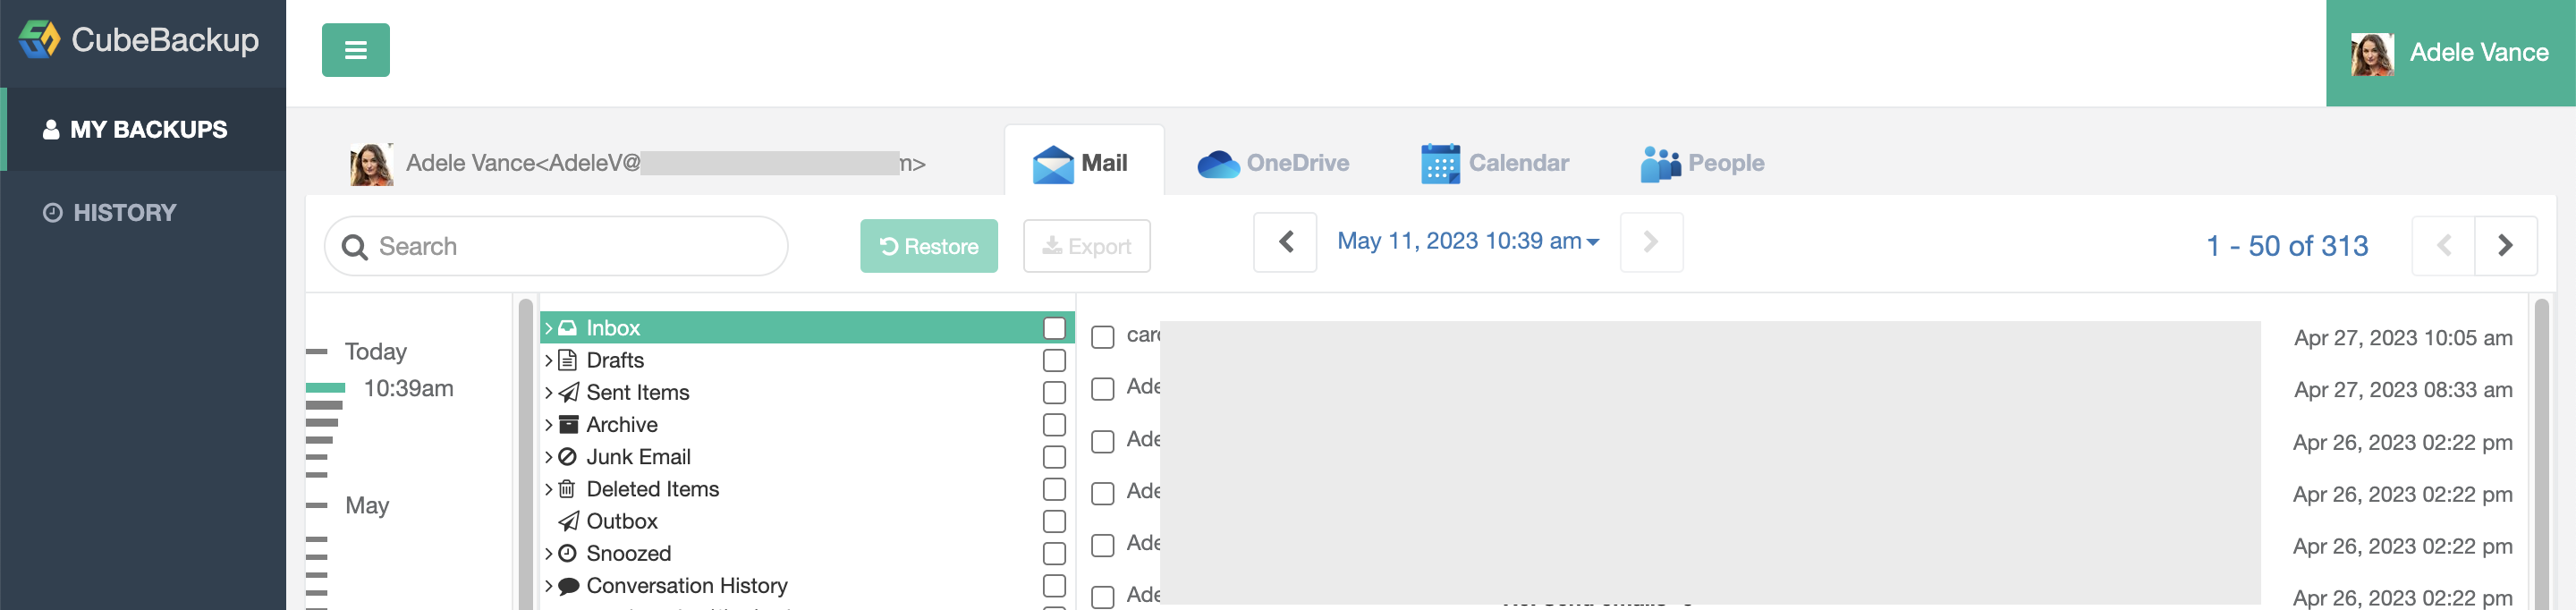Viewport: 2576px width, 610px height.
Task: Click the Deleted Items trash icon
Action: 566,489
